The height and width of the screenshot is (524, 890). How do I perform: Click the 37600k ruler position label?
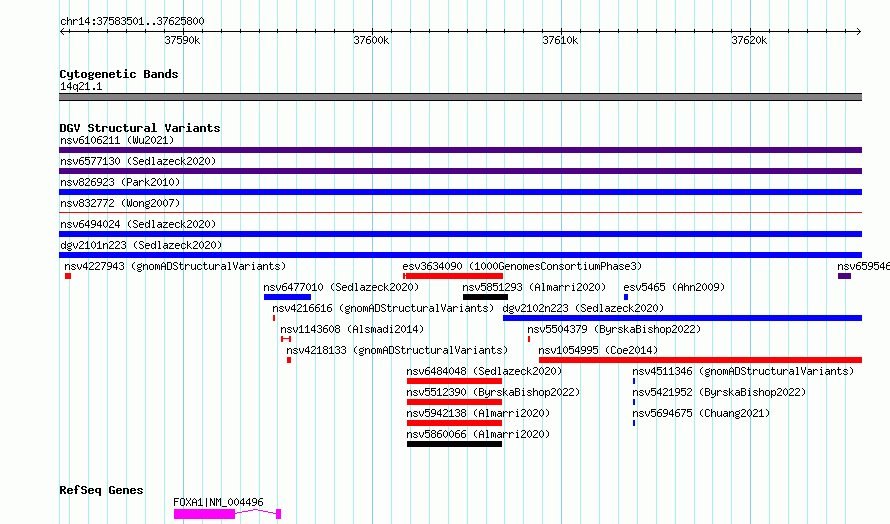pyautogui.click(x=371, y=40)
